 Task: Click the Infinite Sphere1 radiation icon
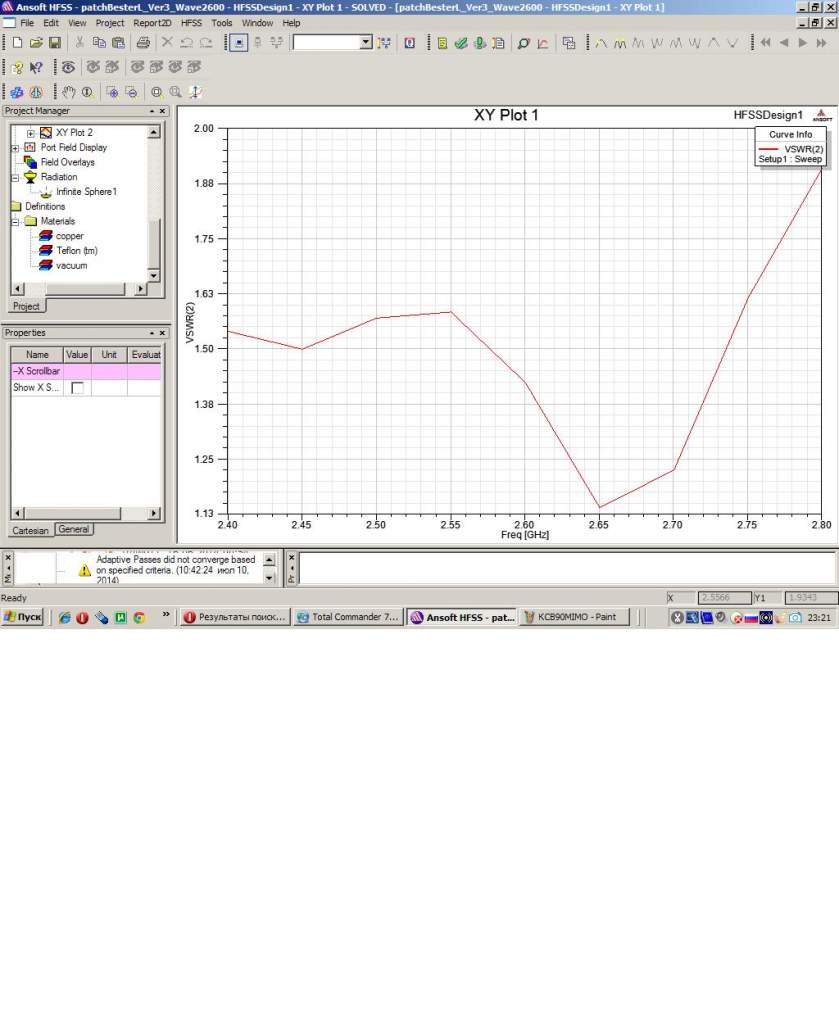pyautogui.click(x=46, y=192)
